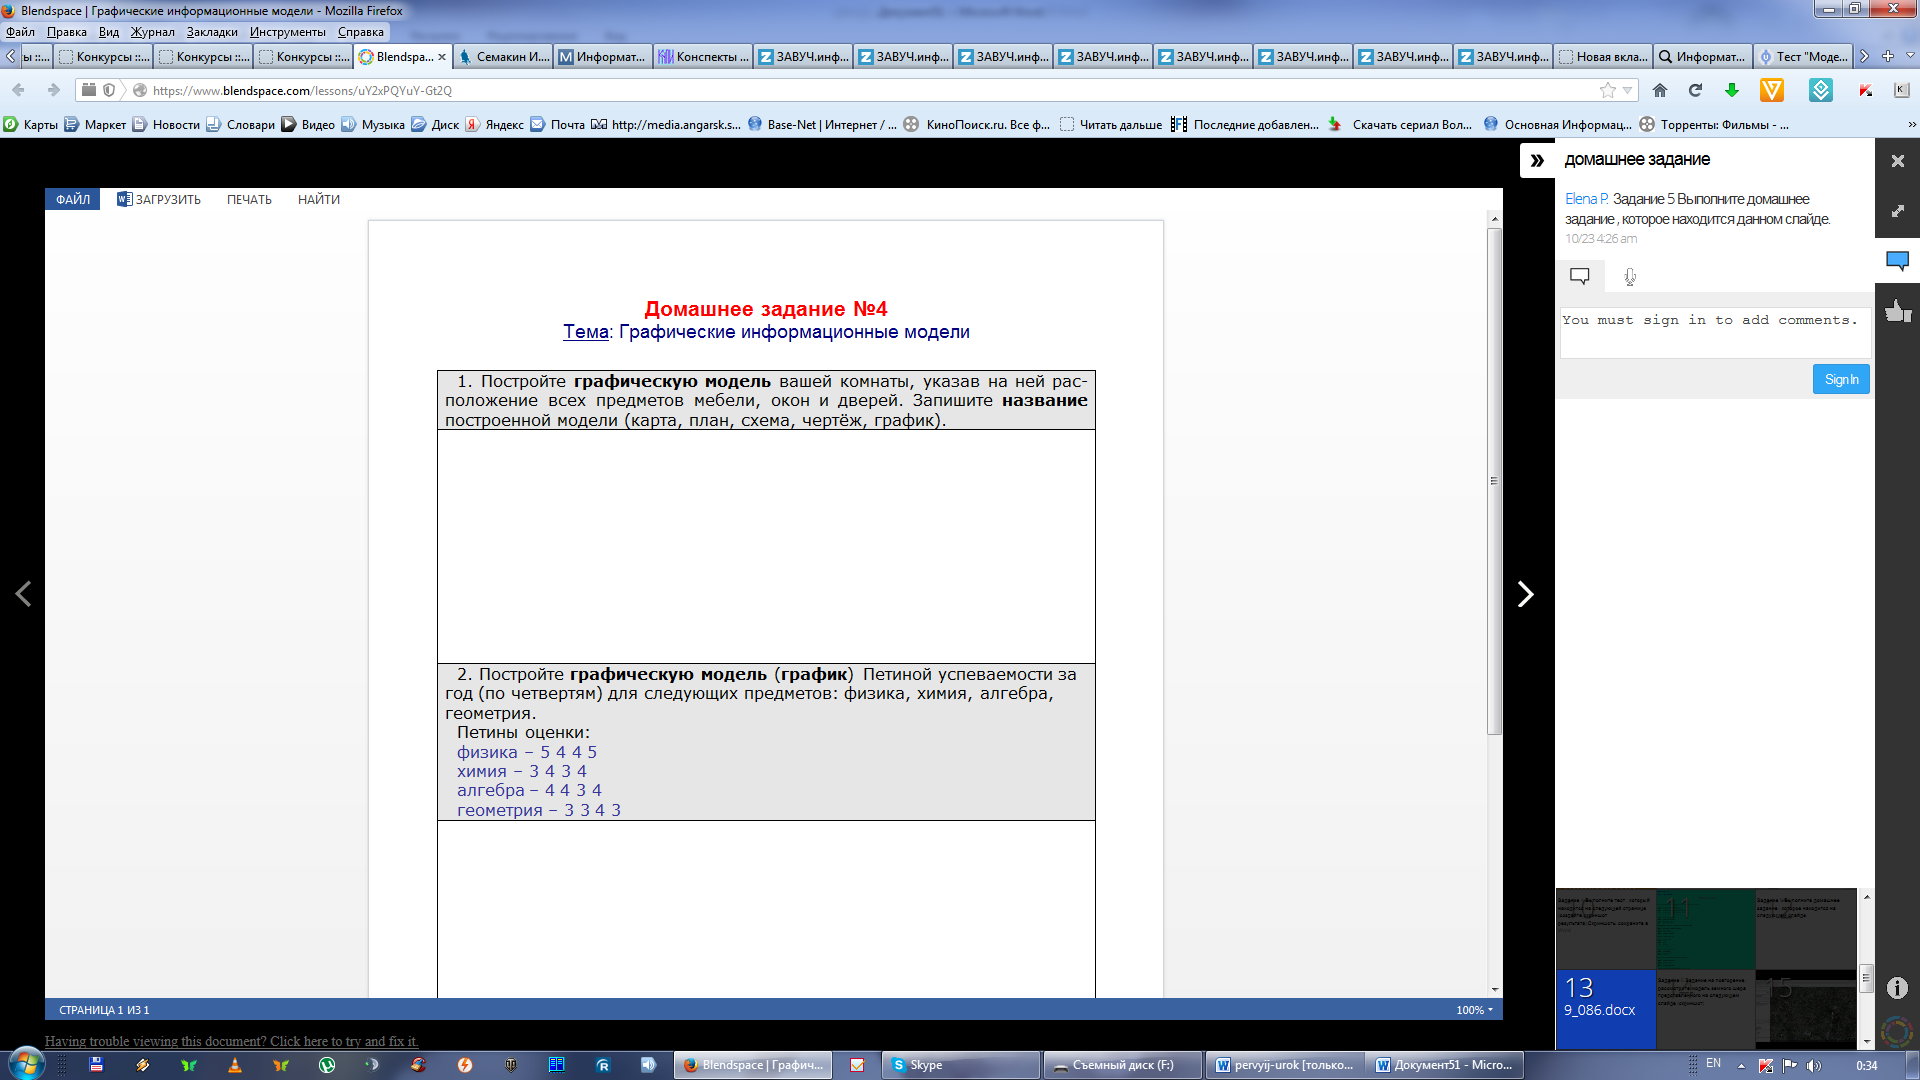
Task: Select the microphone voice comment tab
Action: tap(1630, 277)
